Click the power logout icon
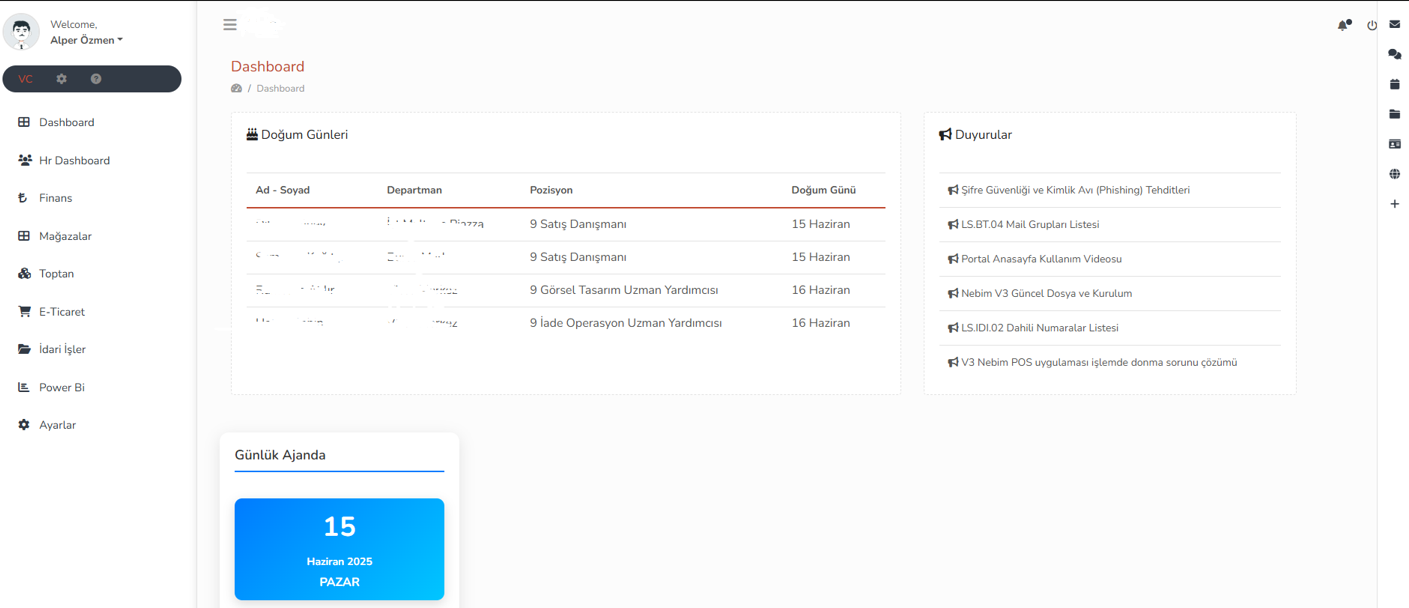The height and width of the screenshot is (608, 1409). [1372, 25]
